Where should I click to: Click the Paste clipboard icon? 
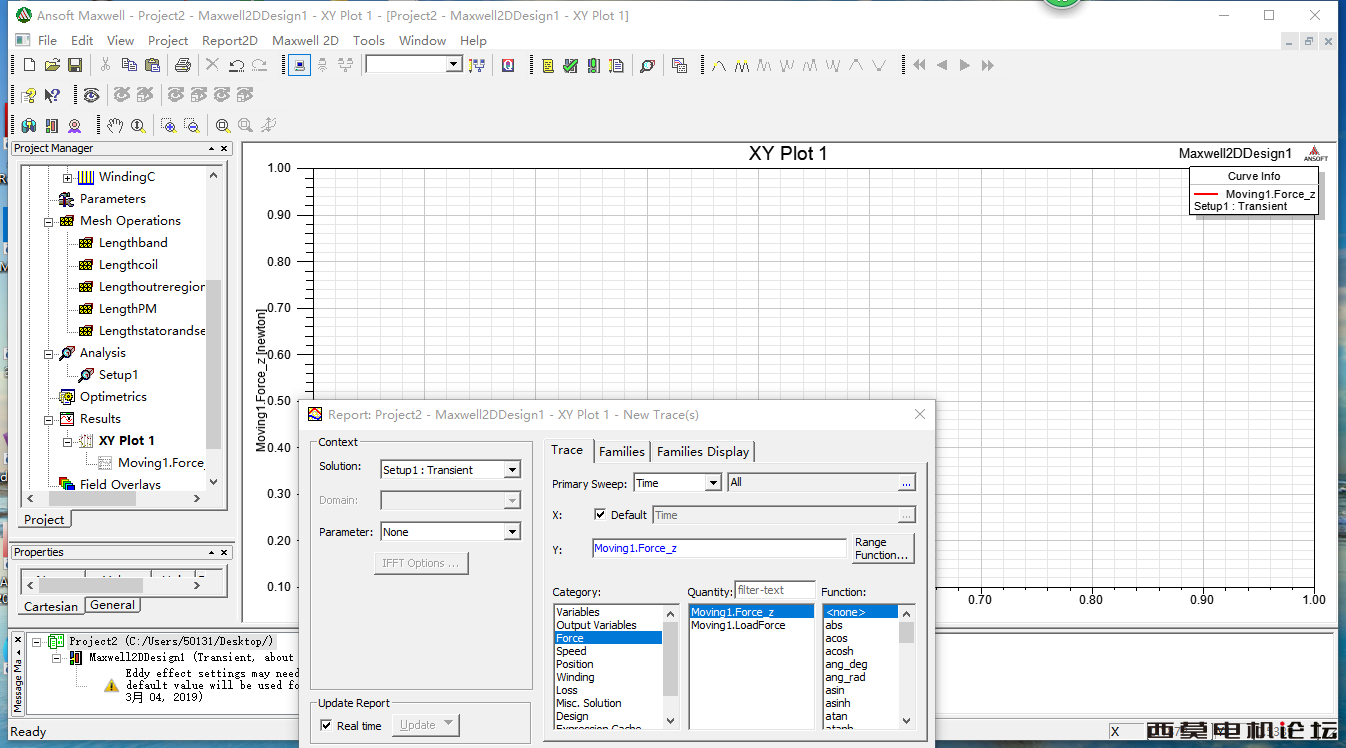[x=152, y=65]
